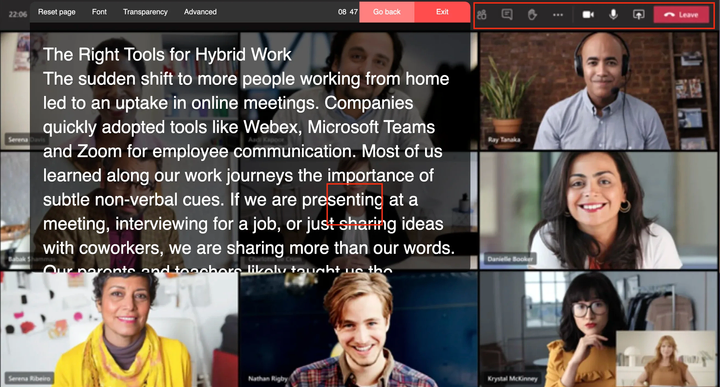Click the 08 47 timer readout
720x387 pixels.
pos(348,12)
